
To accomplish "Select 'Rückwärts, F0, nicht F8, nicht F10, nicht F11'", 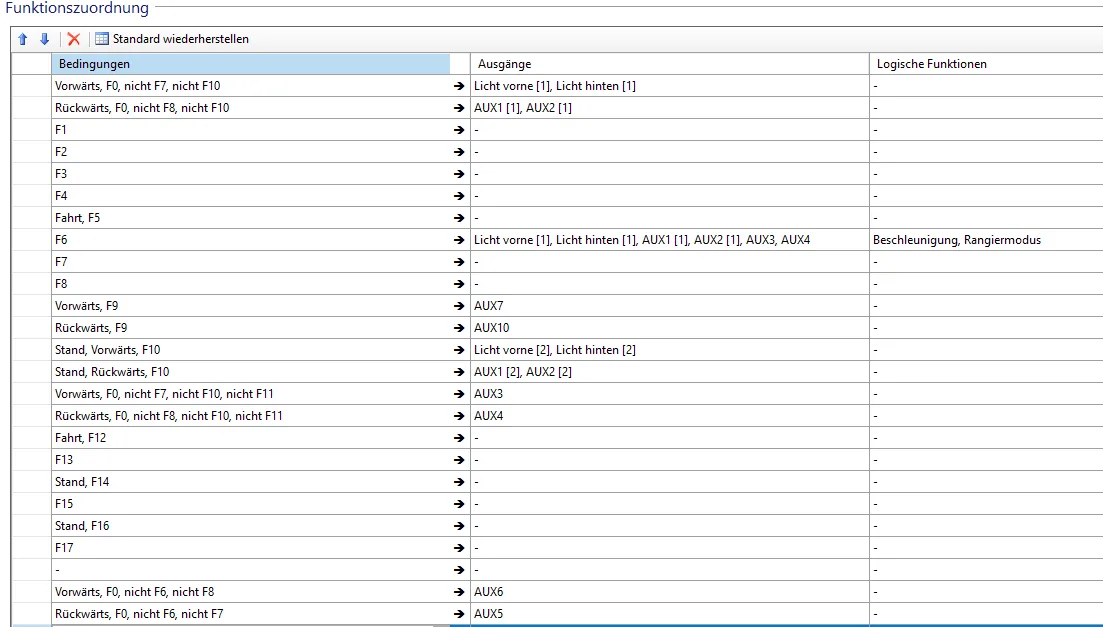I will [250, 416].
